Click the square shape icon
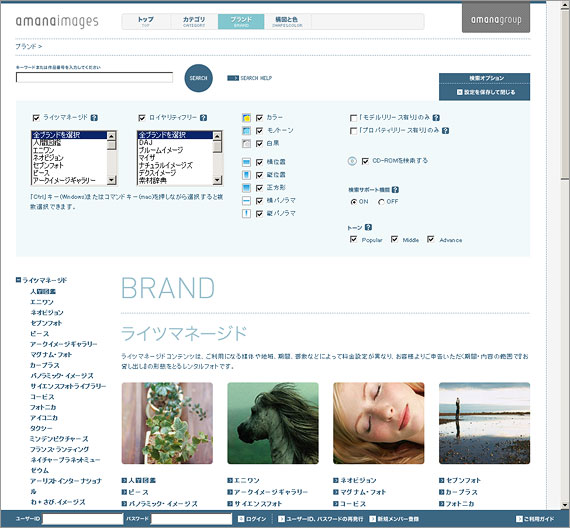This screenshot has height=528, width=570. (x=246, y=188)
